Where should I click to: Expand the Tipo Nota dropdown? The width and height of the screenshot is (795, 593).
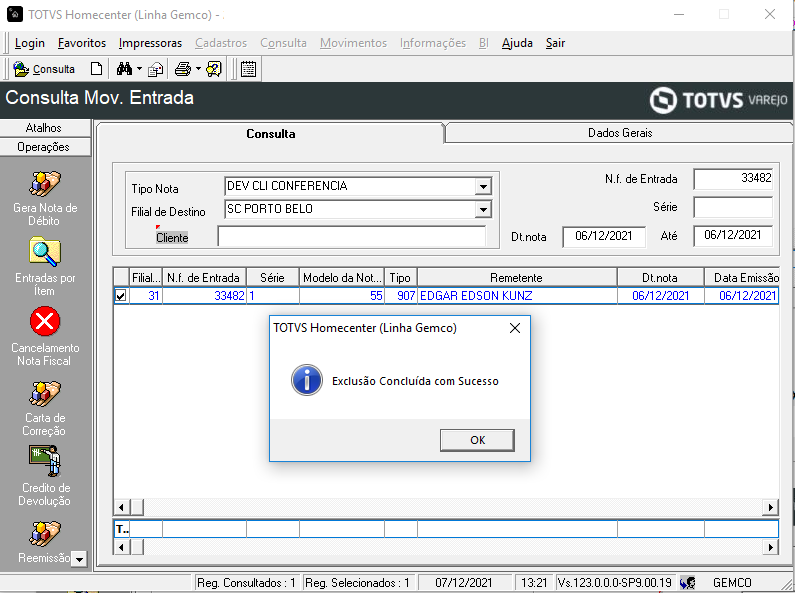click(x=483, y=187)
